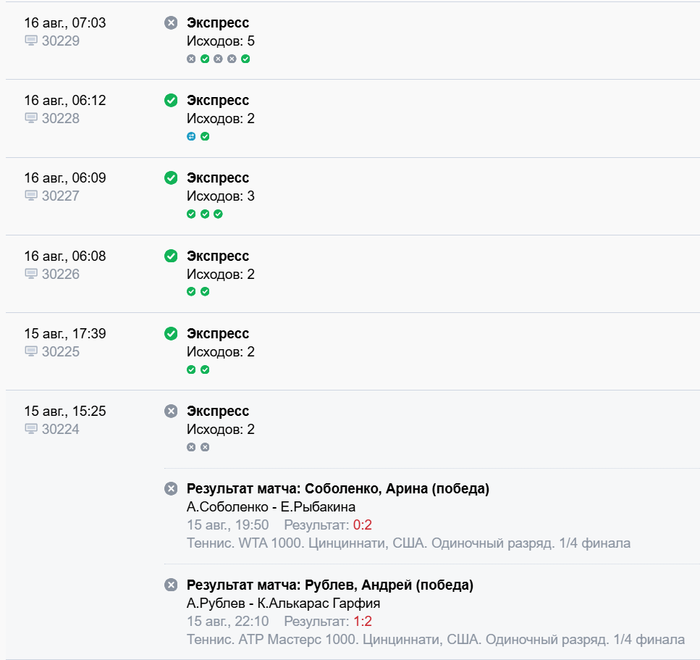The width and height of the screenshot is (700, 660).
Task: Click the monitor icon beside number 30225
Action: point(31,351)
